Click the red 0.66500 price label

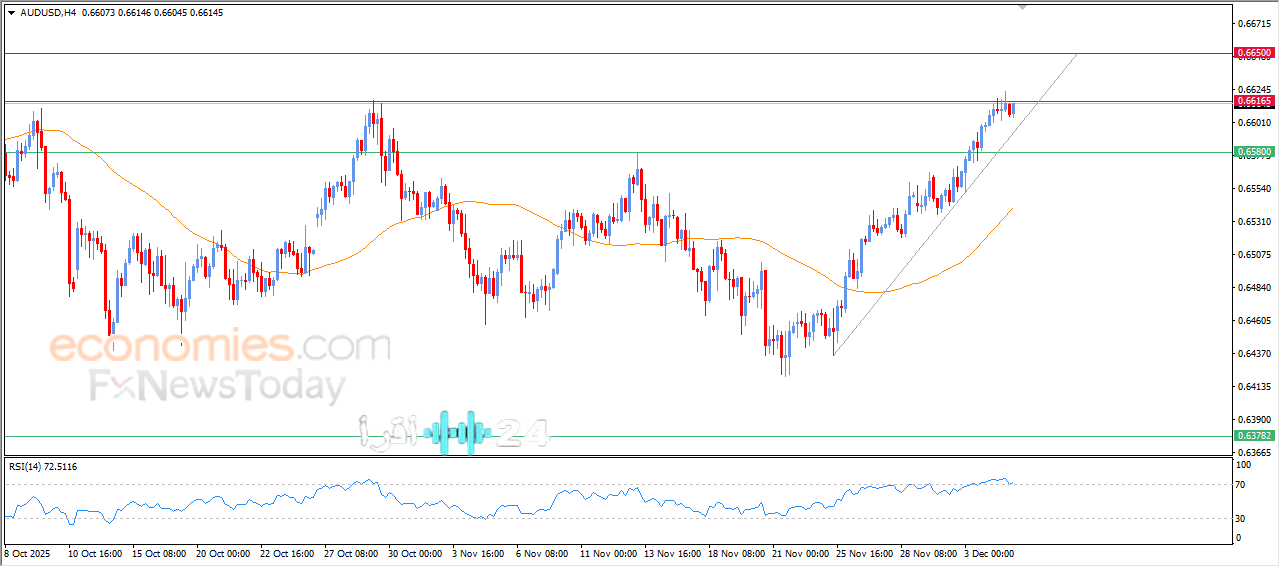[1254, 52]
